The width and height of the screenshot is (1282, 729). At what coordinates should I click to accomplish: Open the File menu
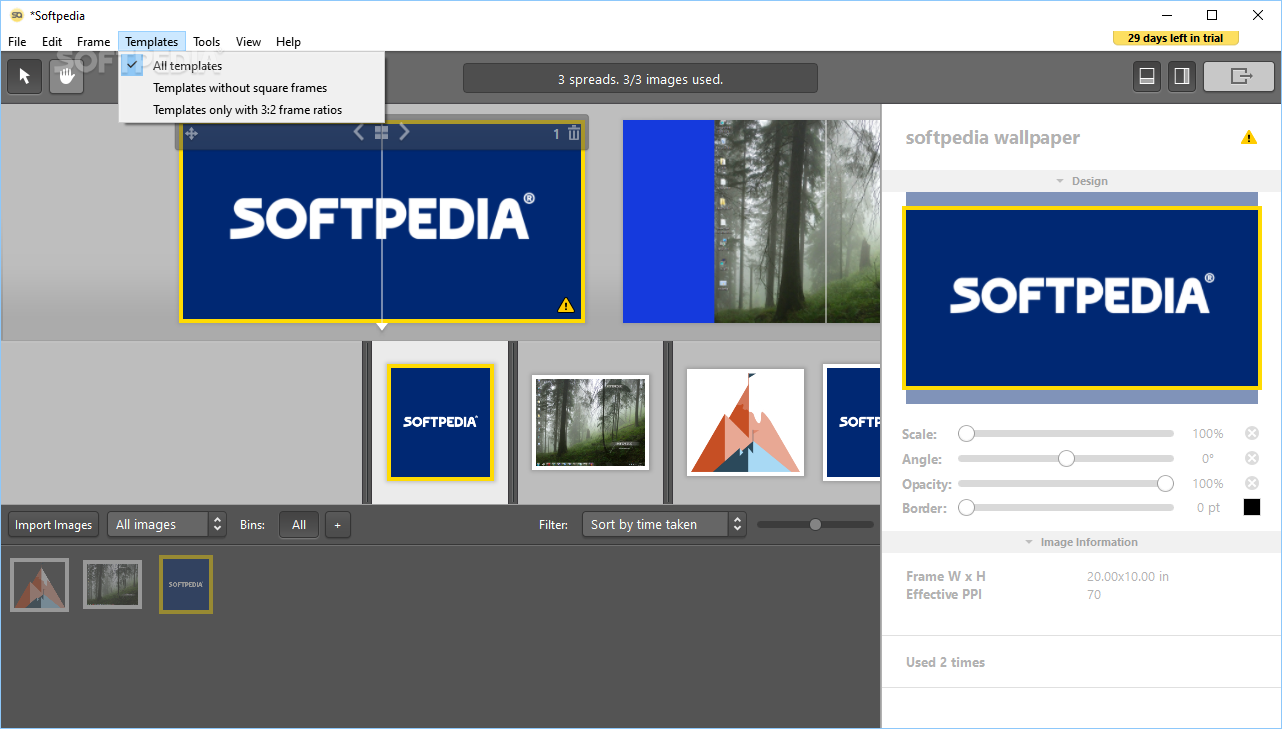pyautogui.click(x=17, y=42)
